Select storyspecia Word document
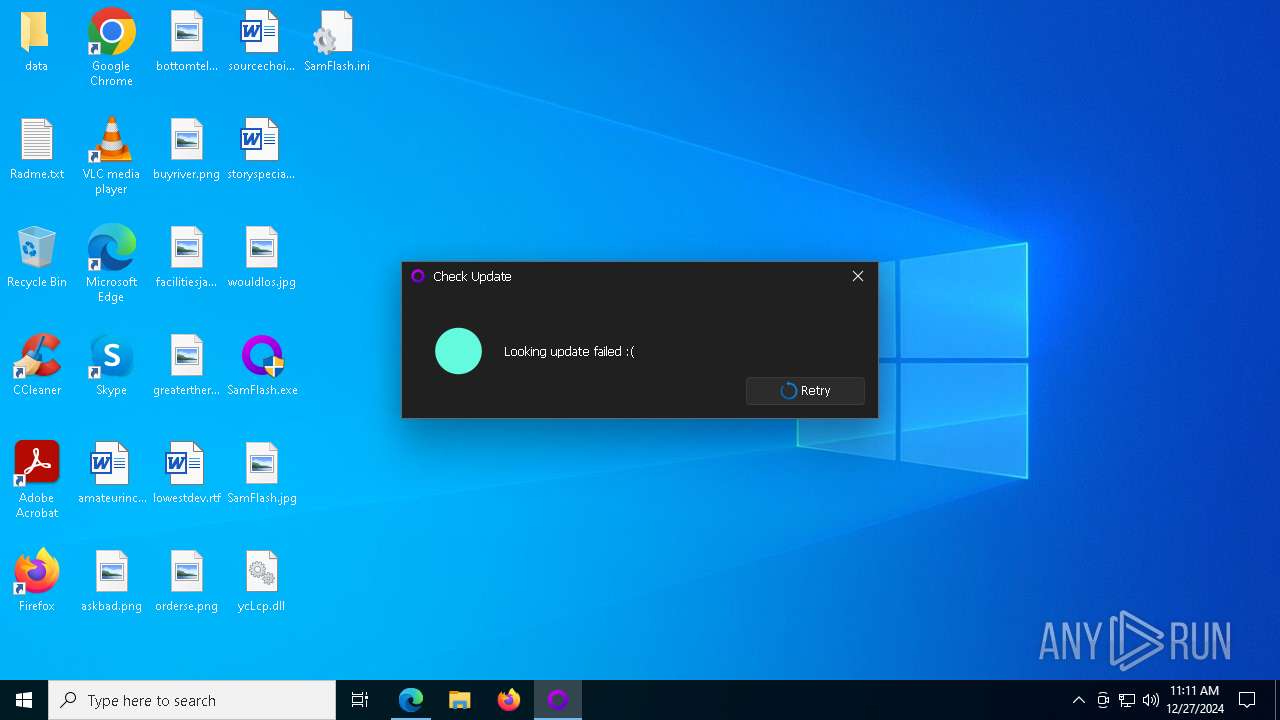Image resolution: width=1280 pixels, height=720 pixels. click(x=261, y=150)
